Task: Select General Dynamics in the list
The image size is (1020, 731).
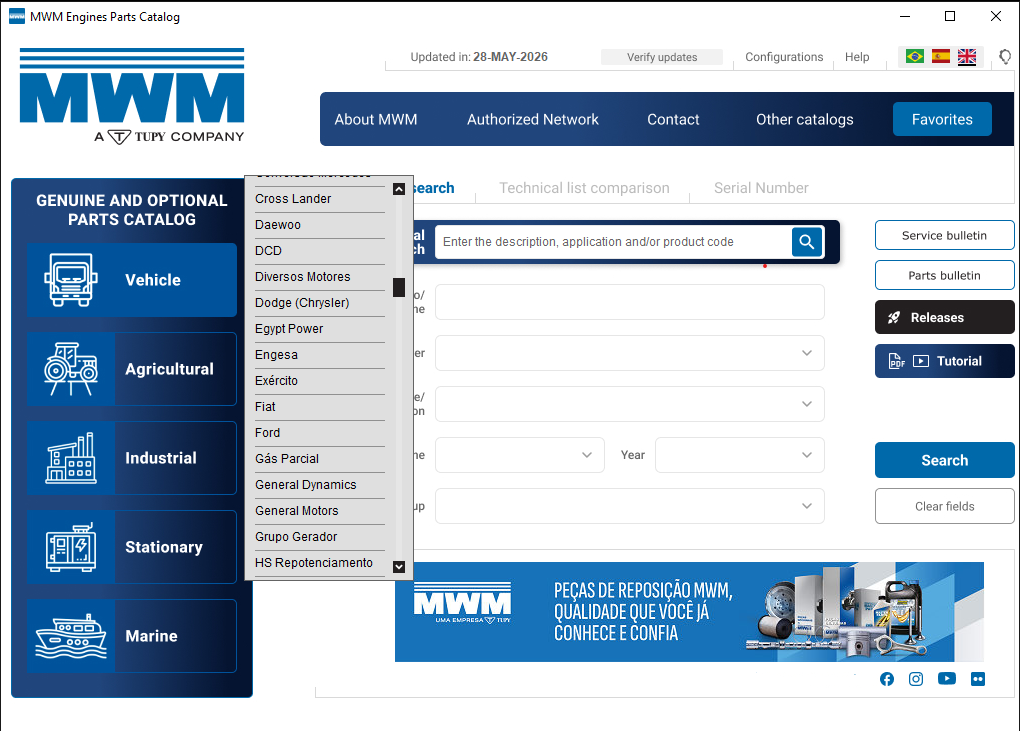Action: pos(319,485)
